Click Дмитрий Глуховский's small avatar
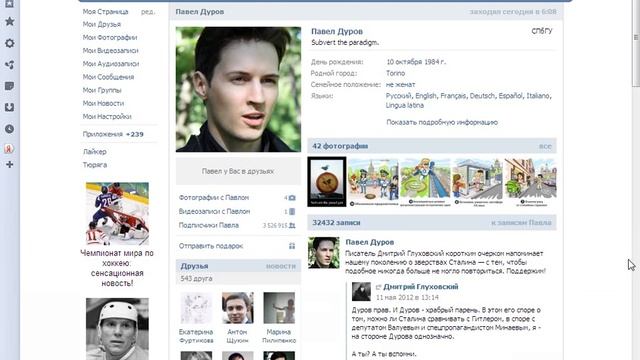 [x=361, y=291]
